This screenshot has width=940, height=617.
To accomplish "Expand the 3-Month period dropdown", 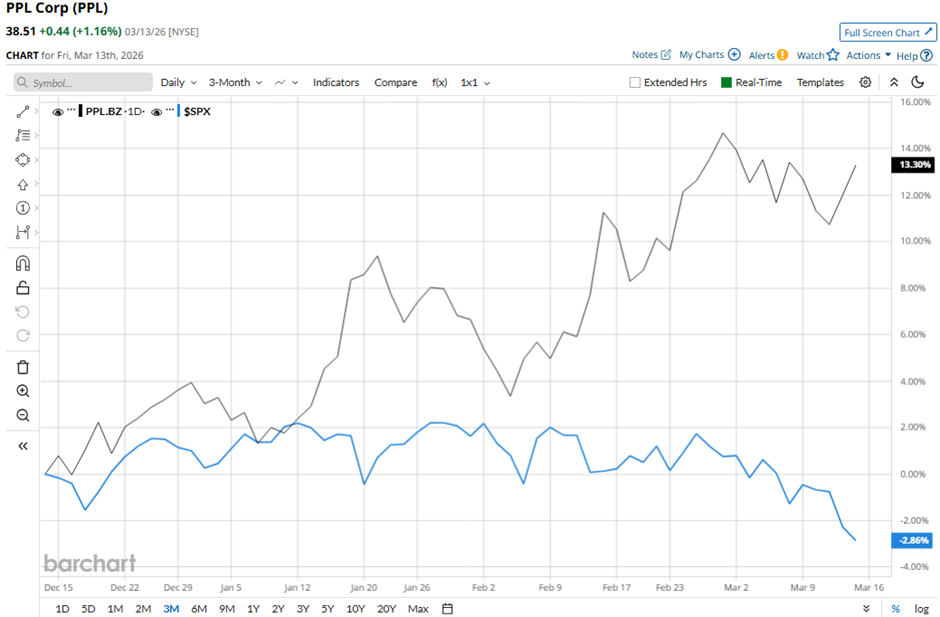I will [235, 83].
